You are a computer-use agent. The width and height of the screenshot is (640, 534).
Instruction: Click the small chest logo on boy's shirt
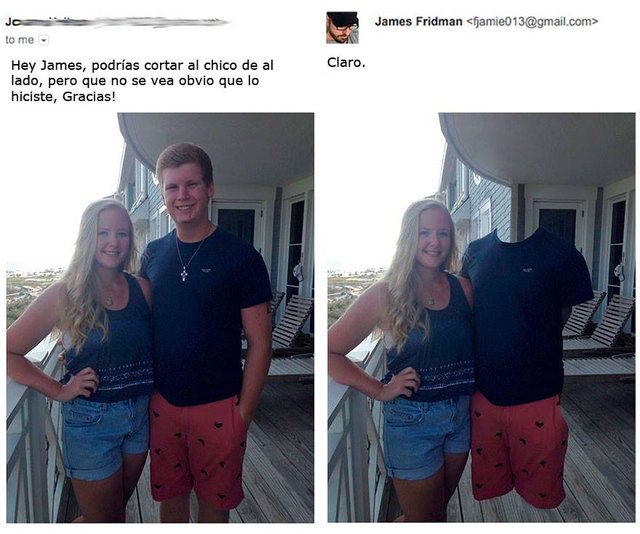[x=205, y=269]
